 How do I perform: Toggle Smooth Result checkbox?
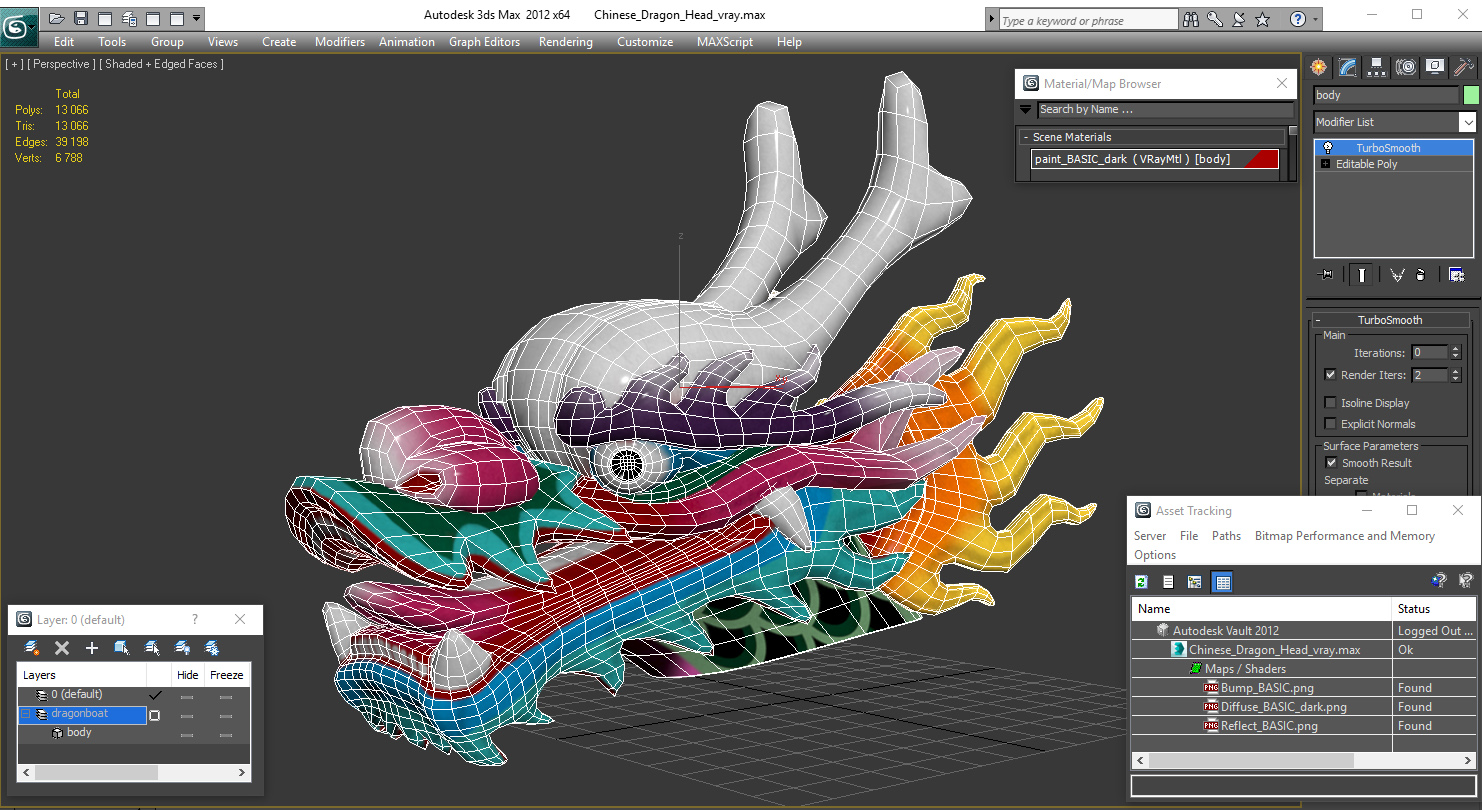click(x=1331, y=463)
